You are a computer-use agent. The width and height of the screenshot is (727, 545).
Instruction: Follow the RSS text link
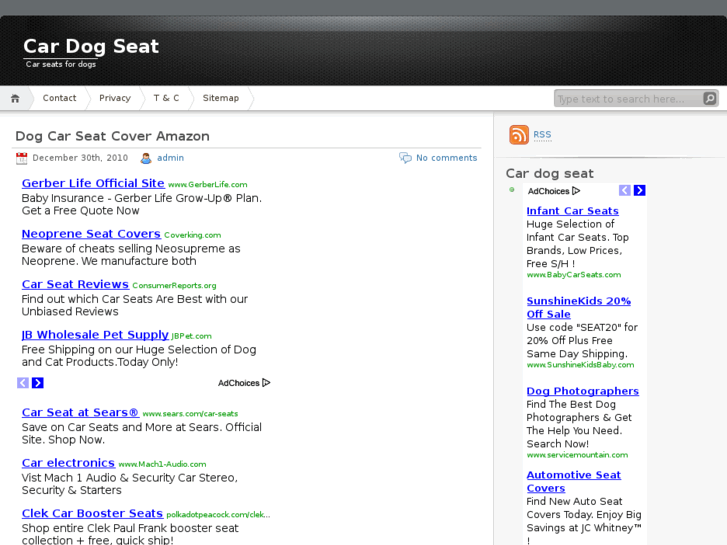(x=542, y=135)
